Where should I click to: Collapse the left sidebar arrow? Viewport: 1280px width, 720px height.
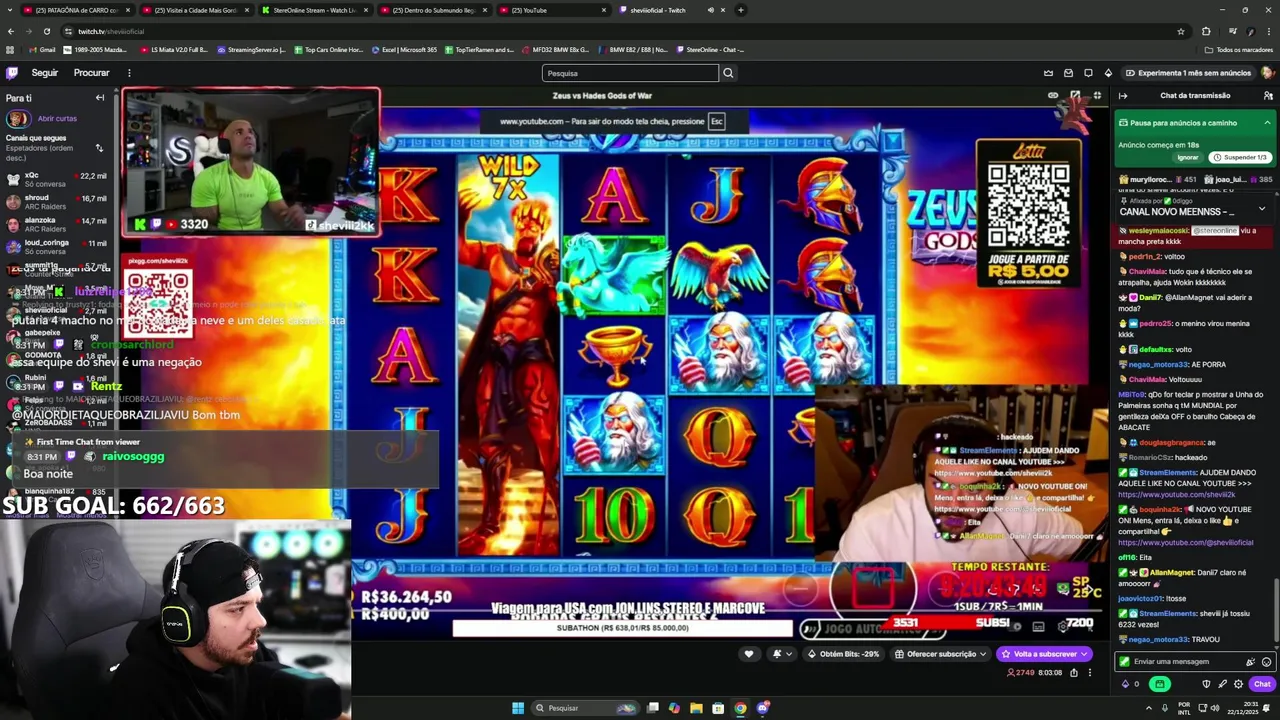(x=100, y=98)
